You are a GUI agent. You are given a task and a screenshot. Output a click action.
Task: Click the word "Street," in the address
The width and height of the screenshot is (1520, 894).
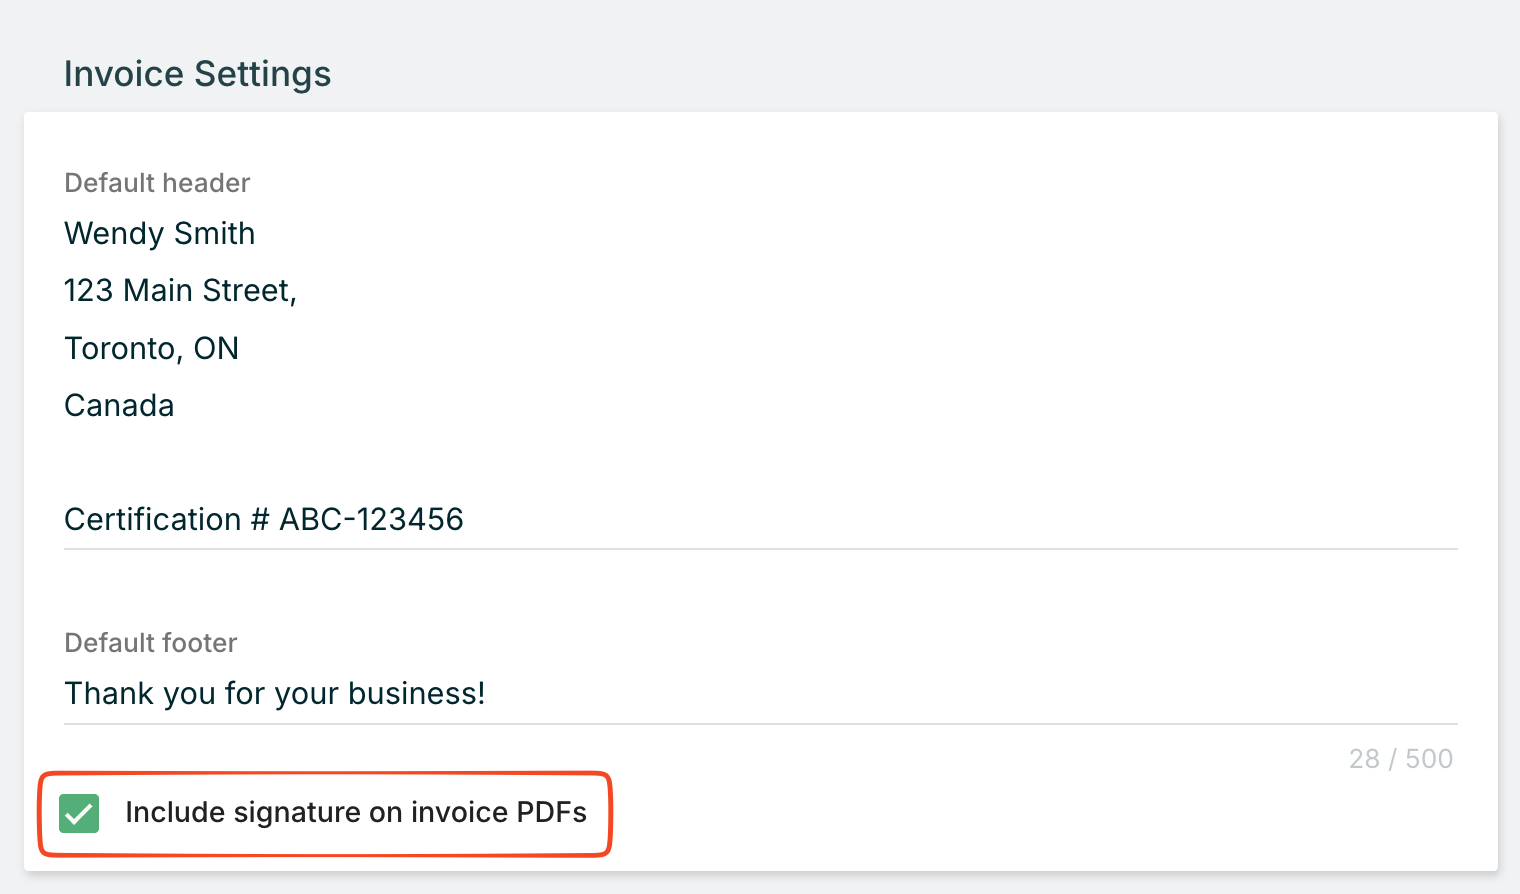coord(249,291)
